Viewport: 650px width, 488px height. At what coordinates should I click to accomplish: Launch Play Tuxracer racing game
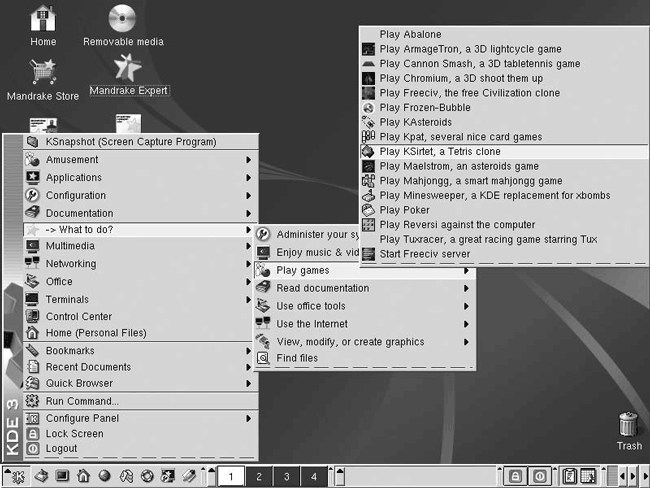(504, 239)
